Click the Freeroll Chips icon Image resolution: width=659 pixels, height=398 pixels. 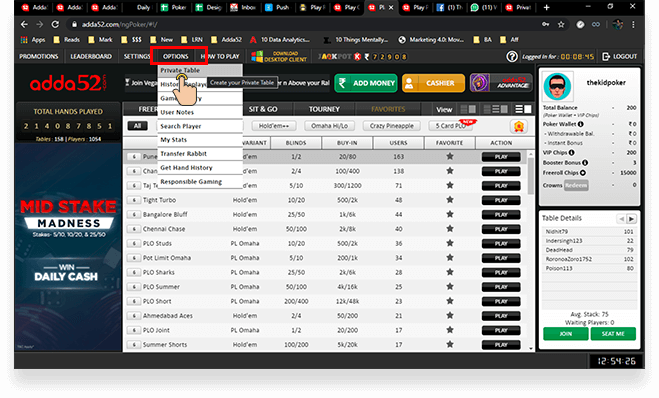click(x=583, y=173)
